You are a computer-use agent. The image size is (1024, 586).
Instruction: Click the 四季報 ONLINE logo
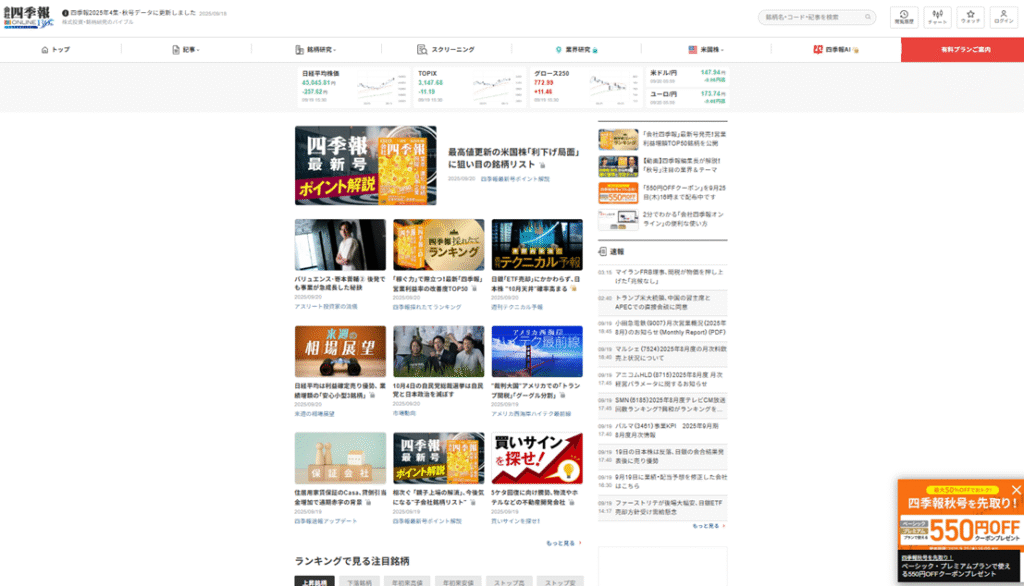[29, 17]
